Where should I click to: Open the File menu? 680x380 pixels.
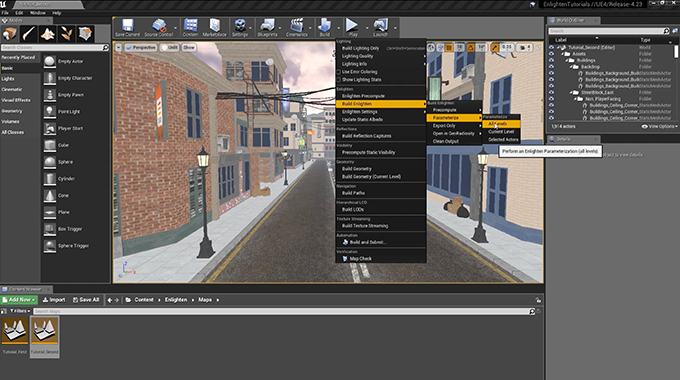coord(5,13)
